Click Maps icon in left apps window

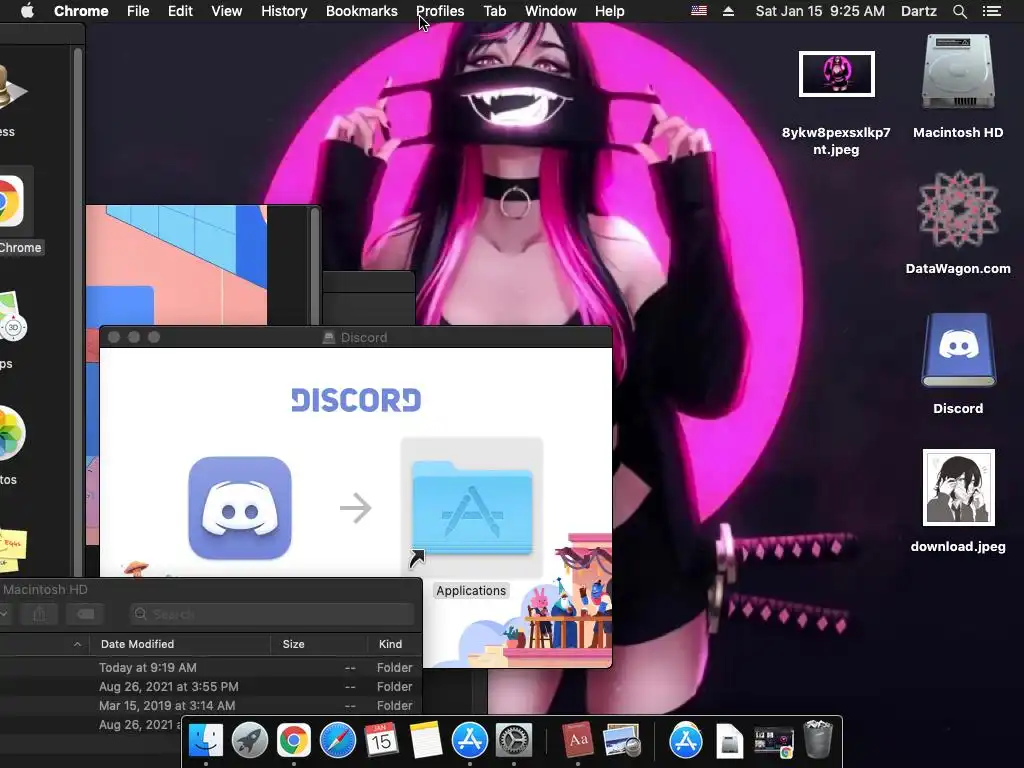pos(12,317)
